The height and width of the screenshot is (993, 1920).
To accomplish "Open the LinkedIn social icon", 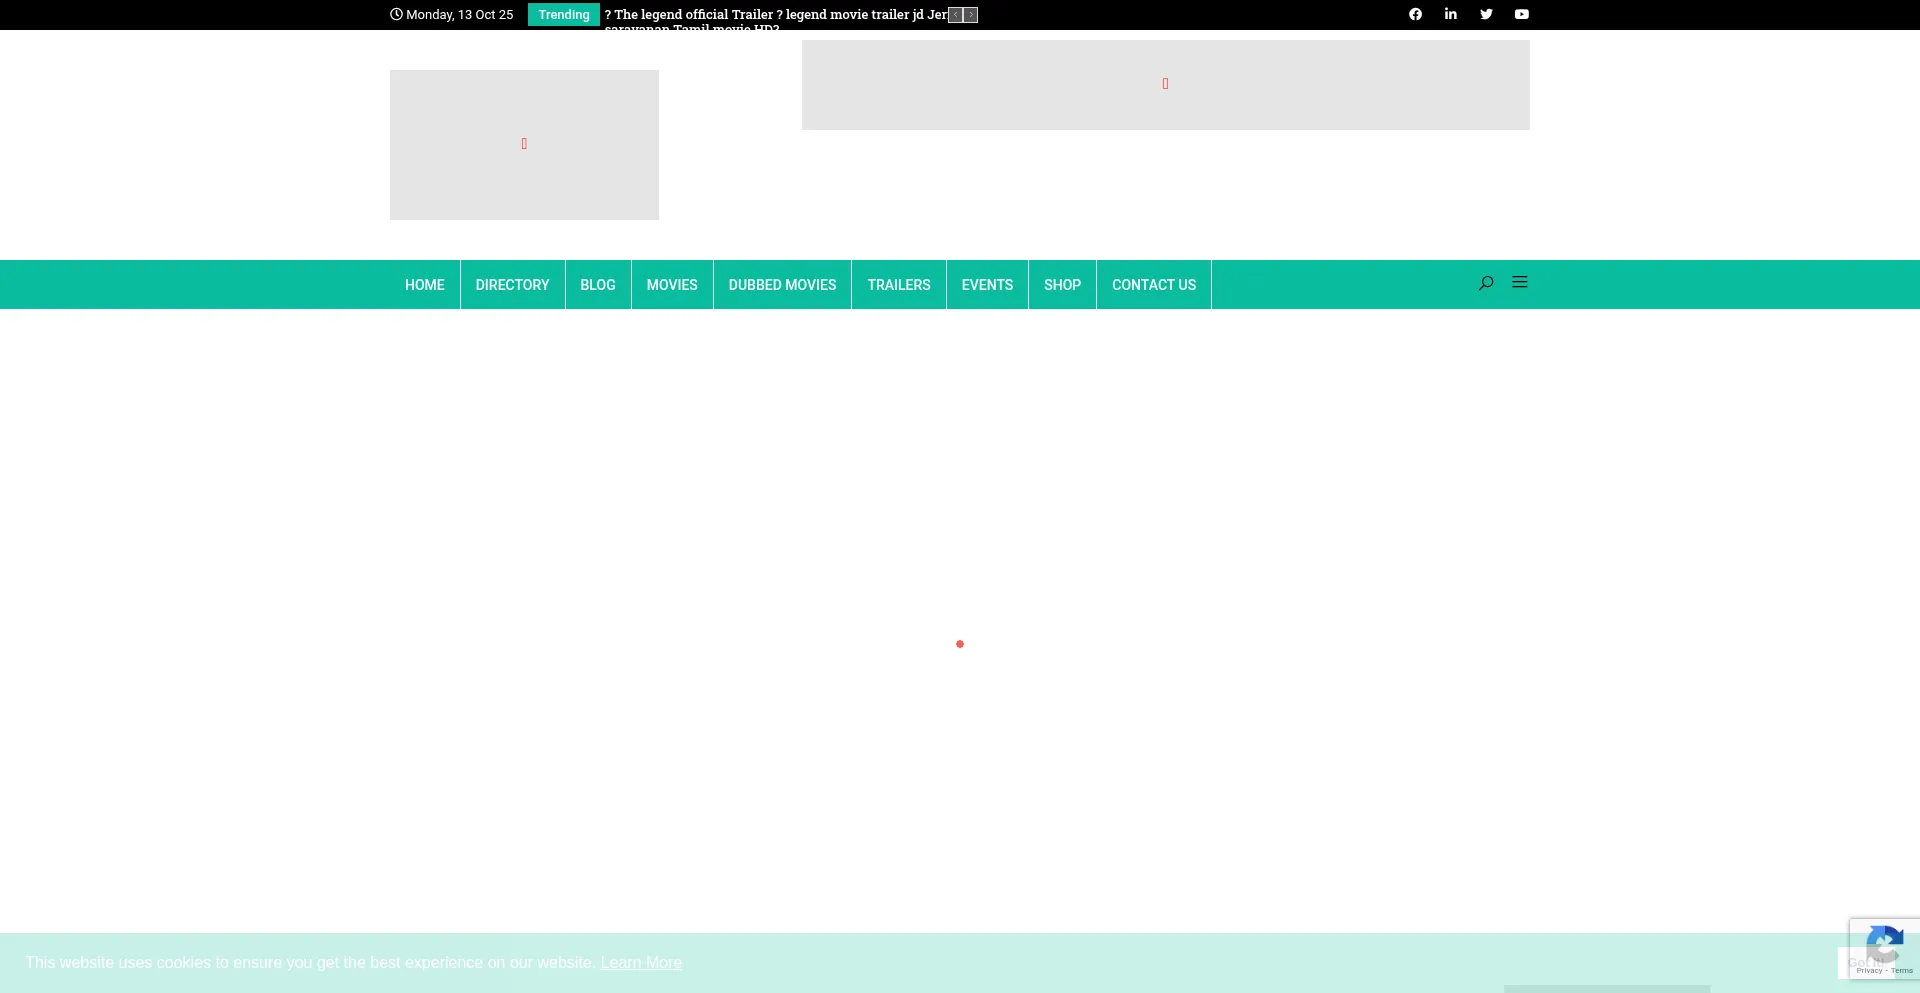I will pyautogui.click(x=1450, y=14).
